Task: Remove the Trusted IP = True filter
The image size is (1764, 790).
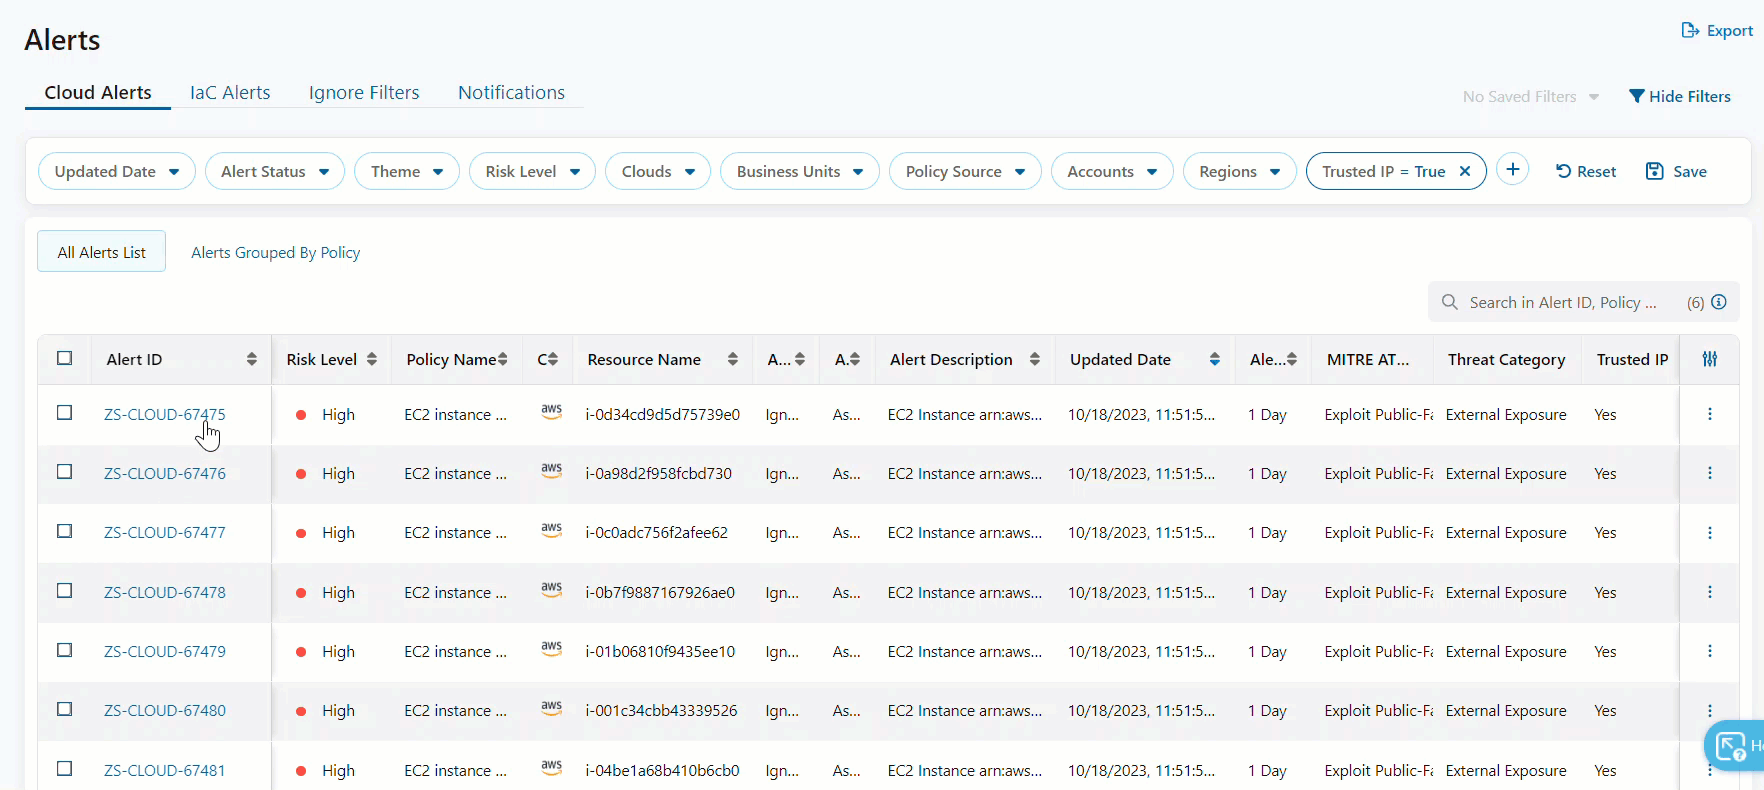Action: [1465, 171]
